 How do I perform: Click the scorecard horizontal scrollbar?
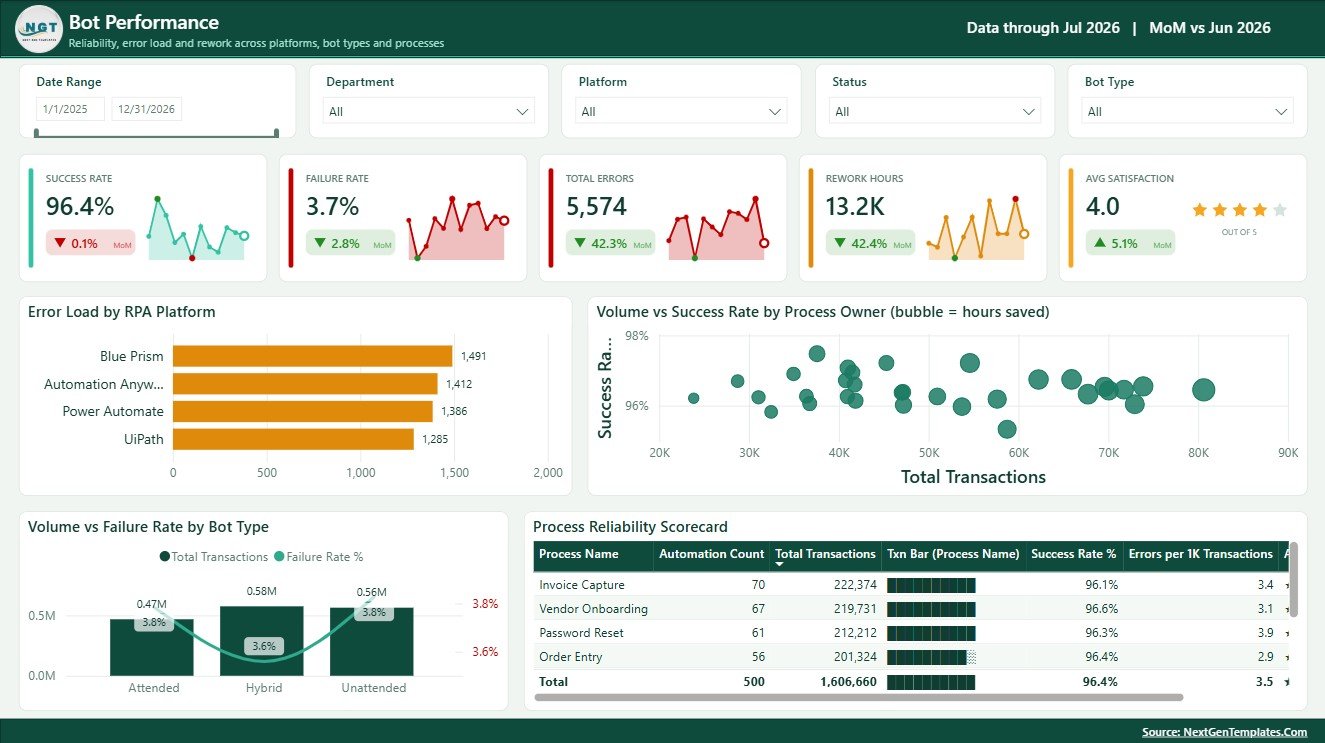point(859,697)
